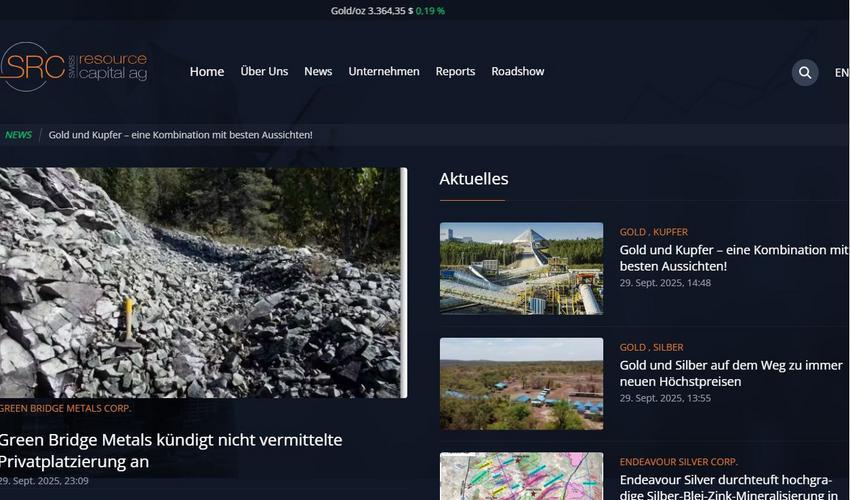This screenshot has width=850, height=500.
Task: Click the SILBER category tag
Action: [x=668, y=348]
